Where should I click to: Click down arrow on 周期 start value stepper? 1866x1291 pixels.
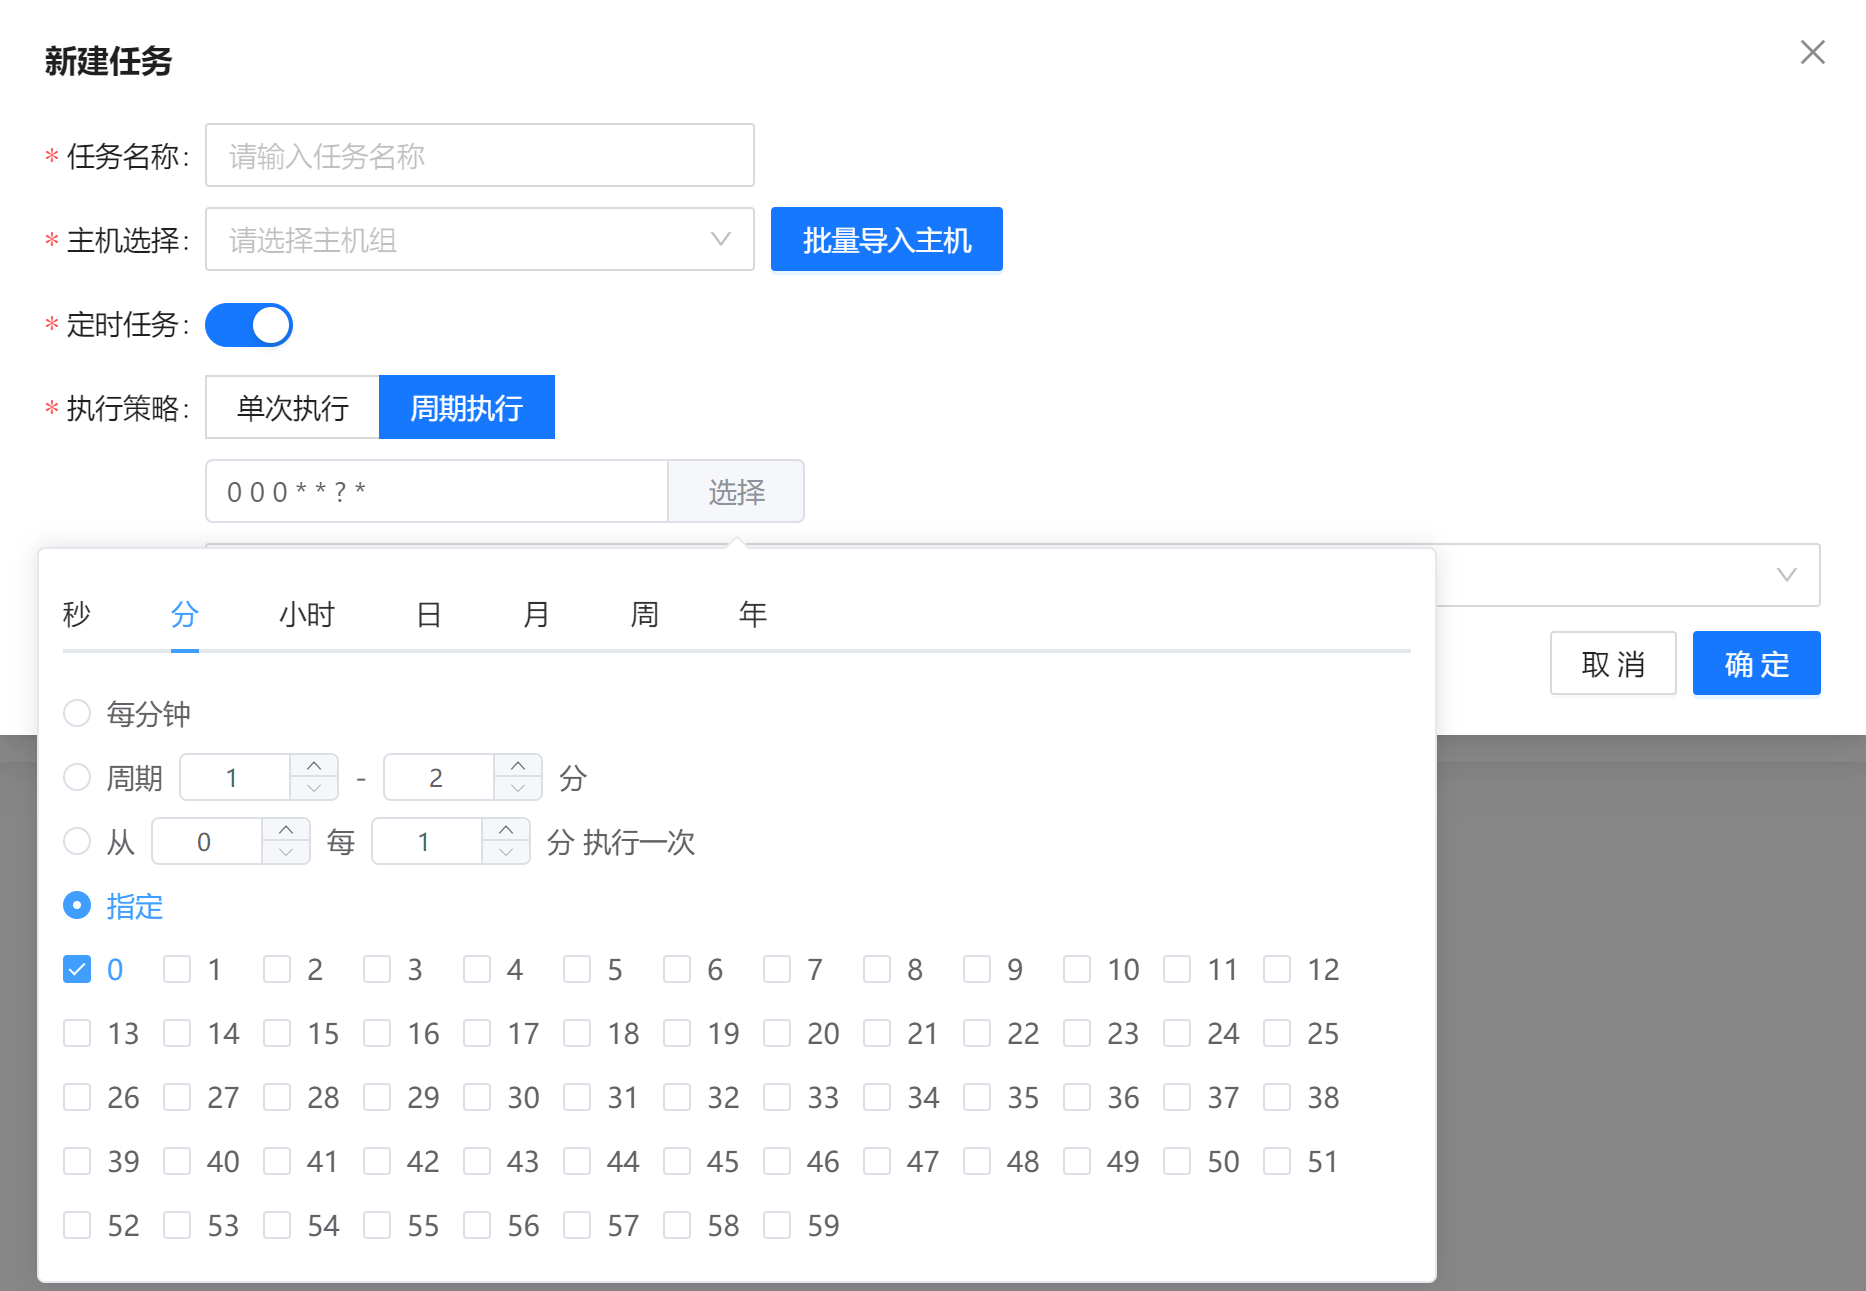coord(314,789)
